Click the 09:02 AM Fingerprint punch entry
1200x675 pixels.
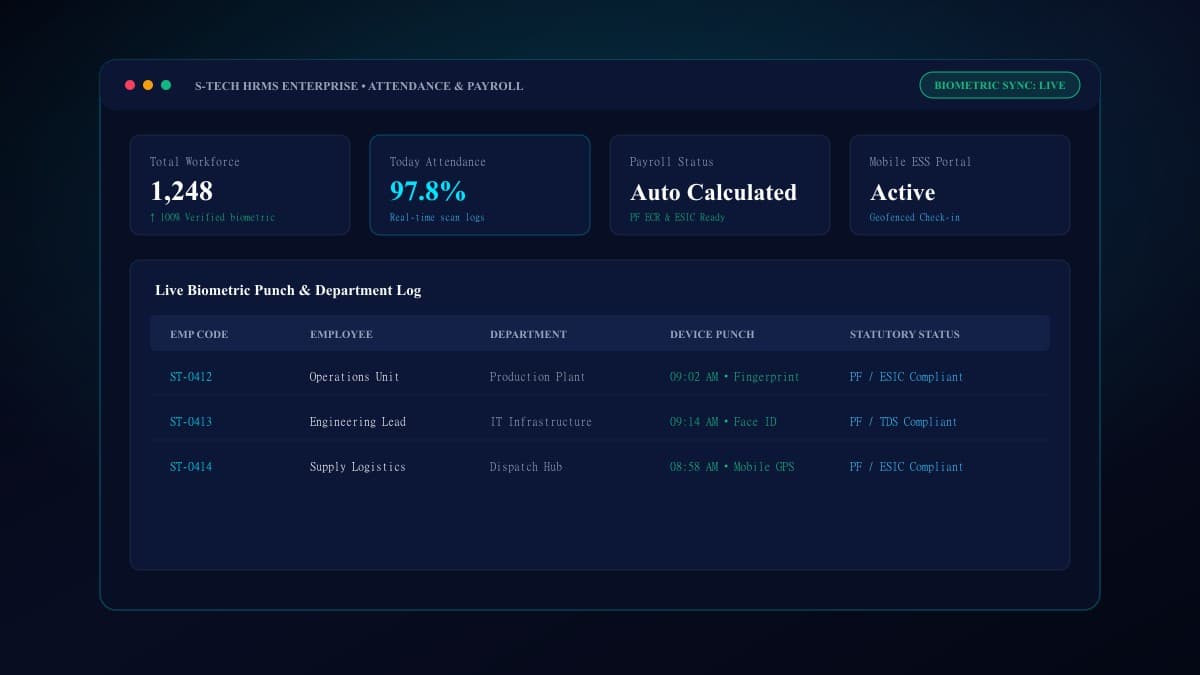pos(735,377)
